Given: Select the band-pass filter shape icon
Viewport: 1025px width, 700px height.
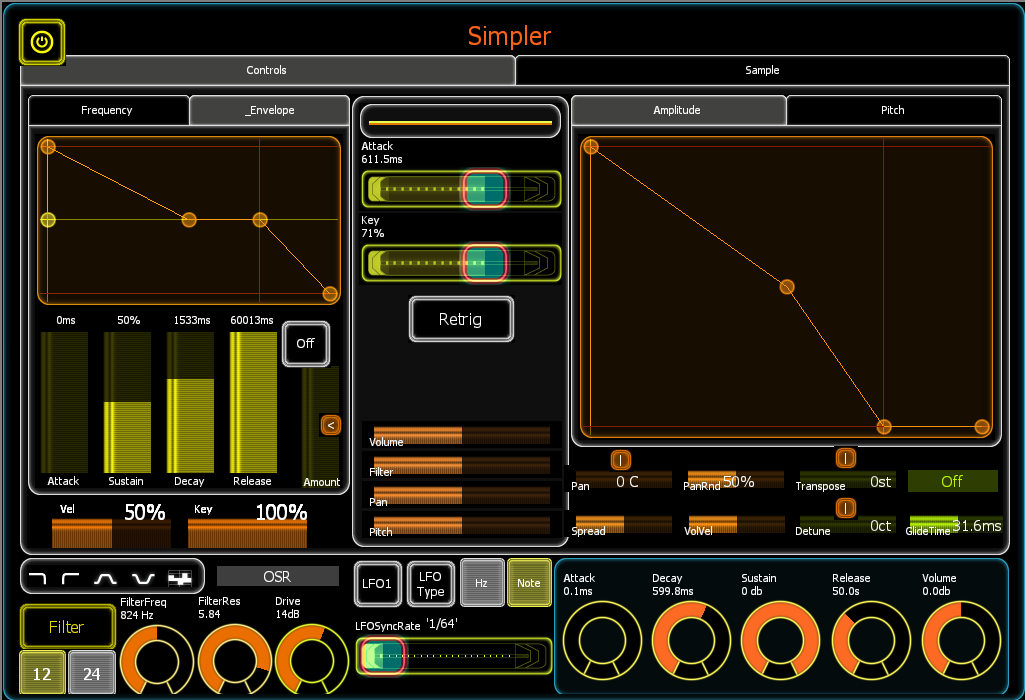Looking at the screenshot, I should tap(105, 578).
